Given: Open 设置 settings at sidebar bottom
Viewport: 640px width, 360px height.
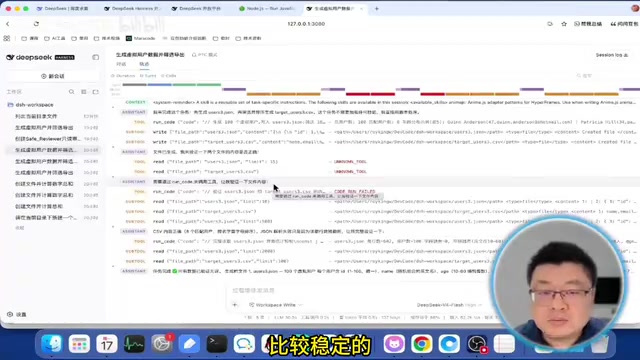Looking at the screenshot, I should (17, 314).
